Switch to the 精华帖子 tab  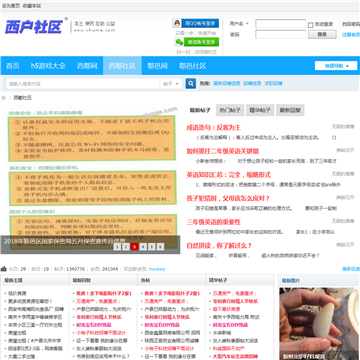click(260, 110)
